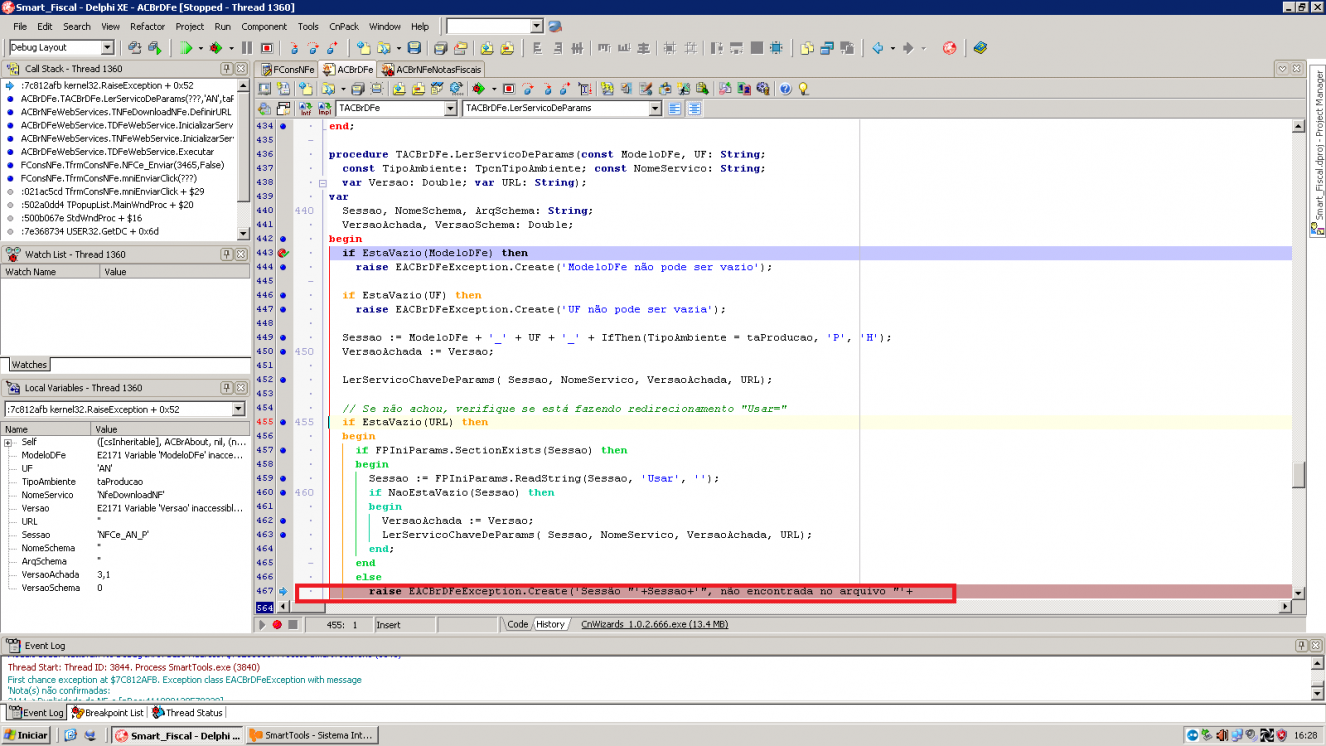Image resolution: width=1326 pixels, height=746 pixels.
Task: Jump to implementation section with Impl icon
Action: coord(325,109)
